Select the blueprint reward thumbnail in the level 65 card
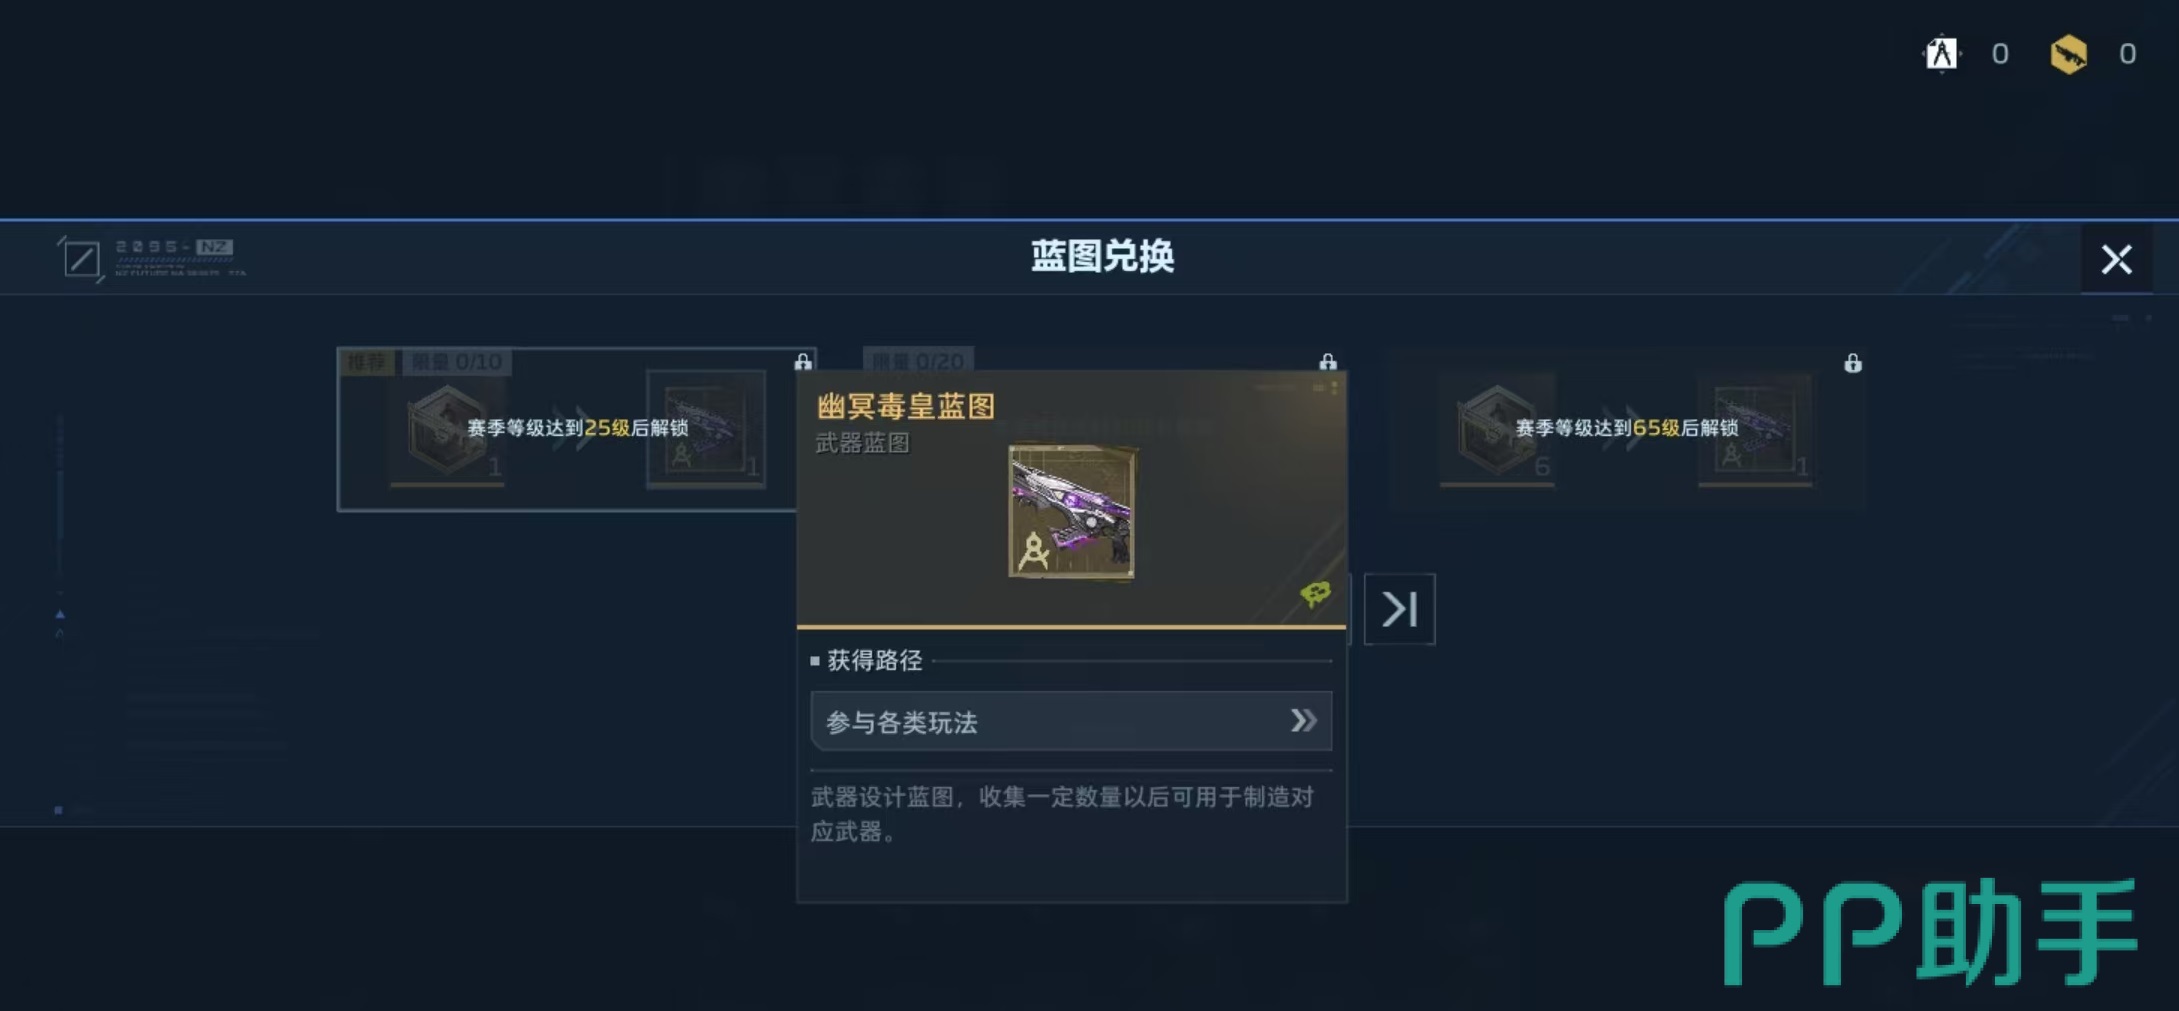Viewport: 2179px width, 1011px height. tap(1755, 429)
